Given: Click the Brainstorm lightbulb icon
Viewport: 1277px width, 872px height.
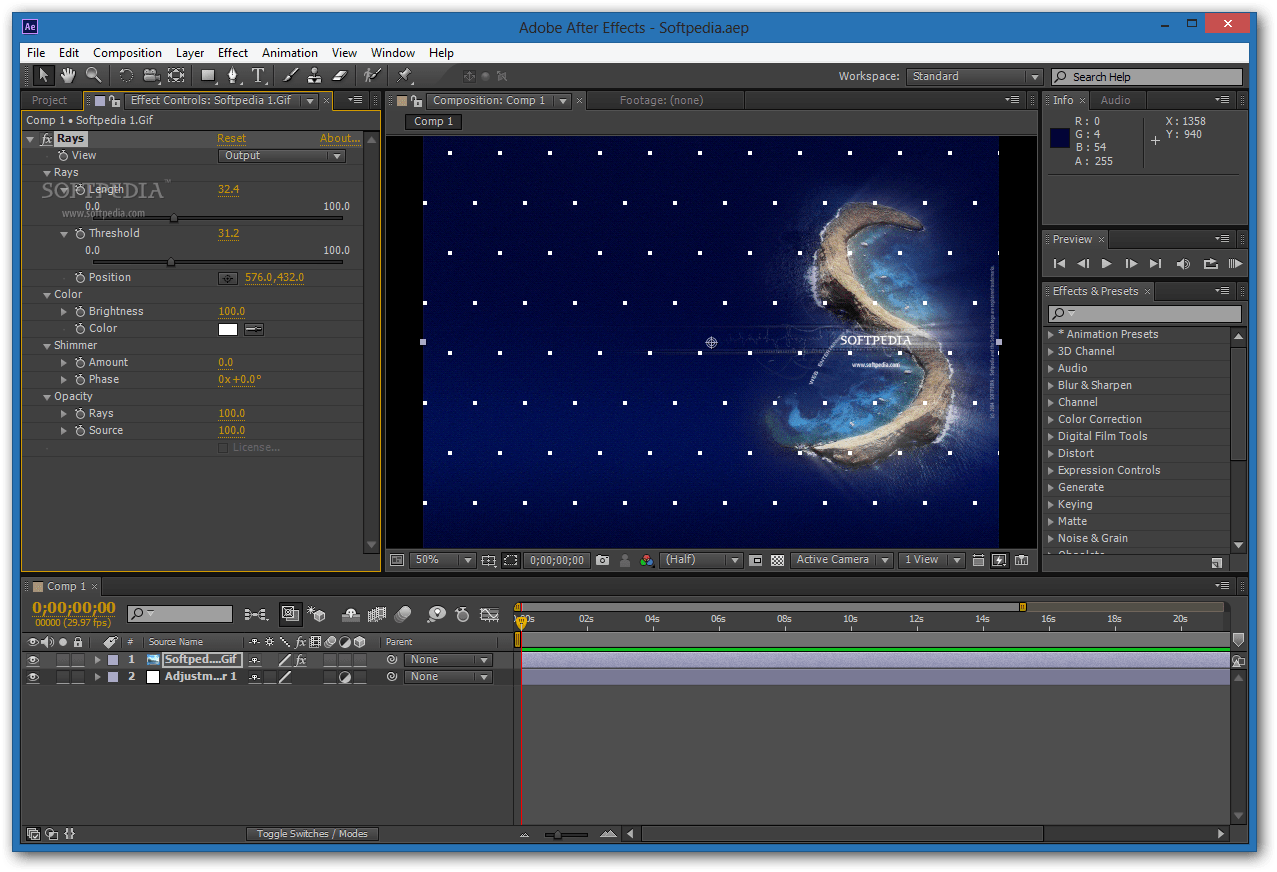Looking at the screenshot, I should 436,614.
